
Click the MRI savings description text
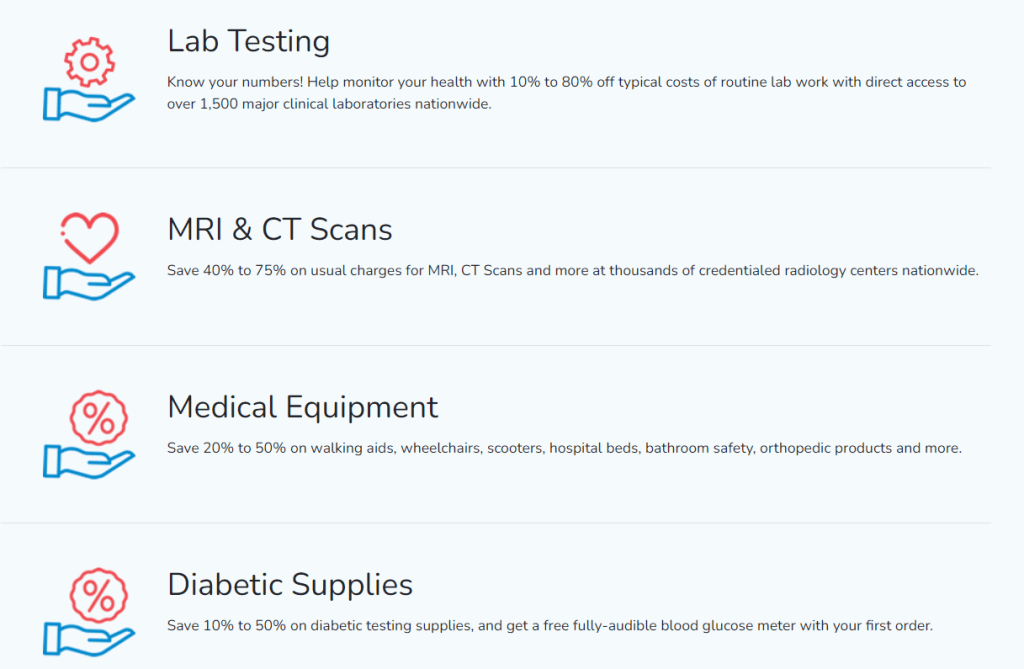coord(573,270)
